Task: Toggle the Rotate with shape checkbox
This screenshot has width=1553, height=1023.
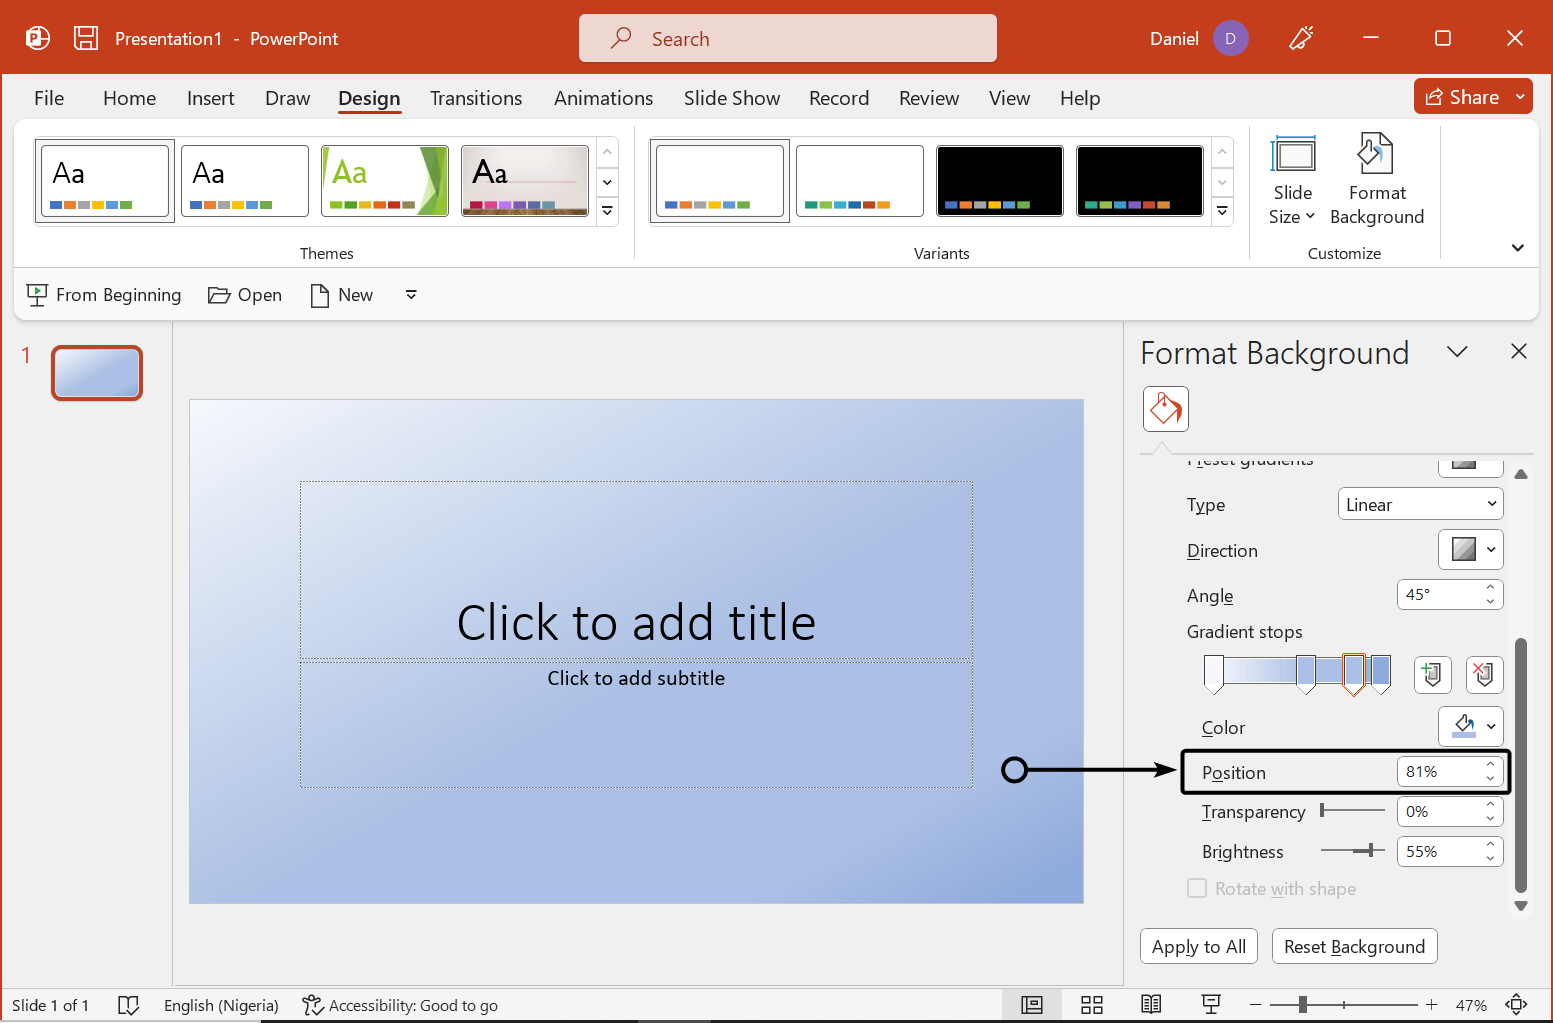Action: 1197,888
